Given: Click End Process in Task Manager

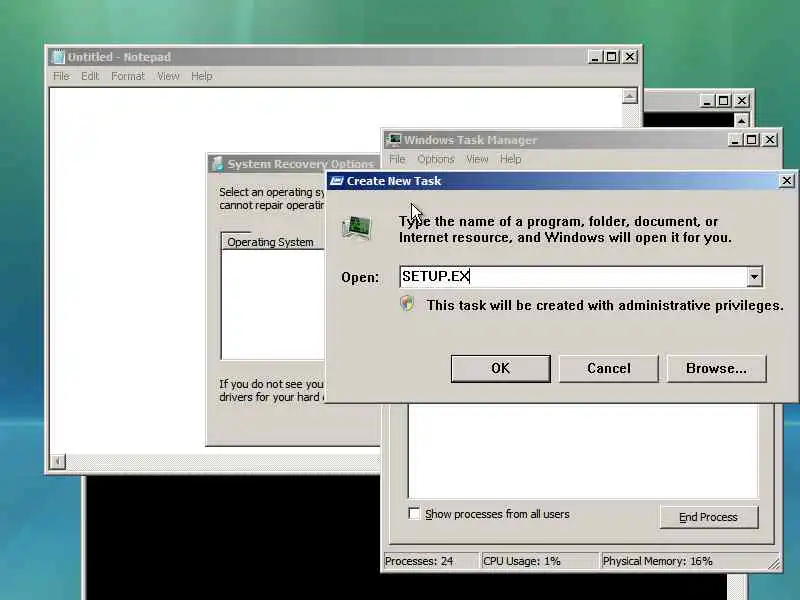Looking at the screenshot, I should (x=709, y=517).
